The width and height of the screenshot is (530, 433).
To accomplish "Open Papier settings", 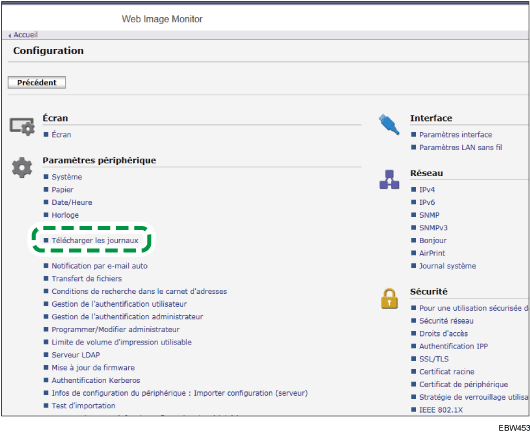I will coord(62,190).
